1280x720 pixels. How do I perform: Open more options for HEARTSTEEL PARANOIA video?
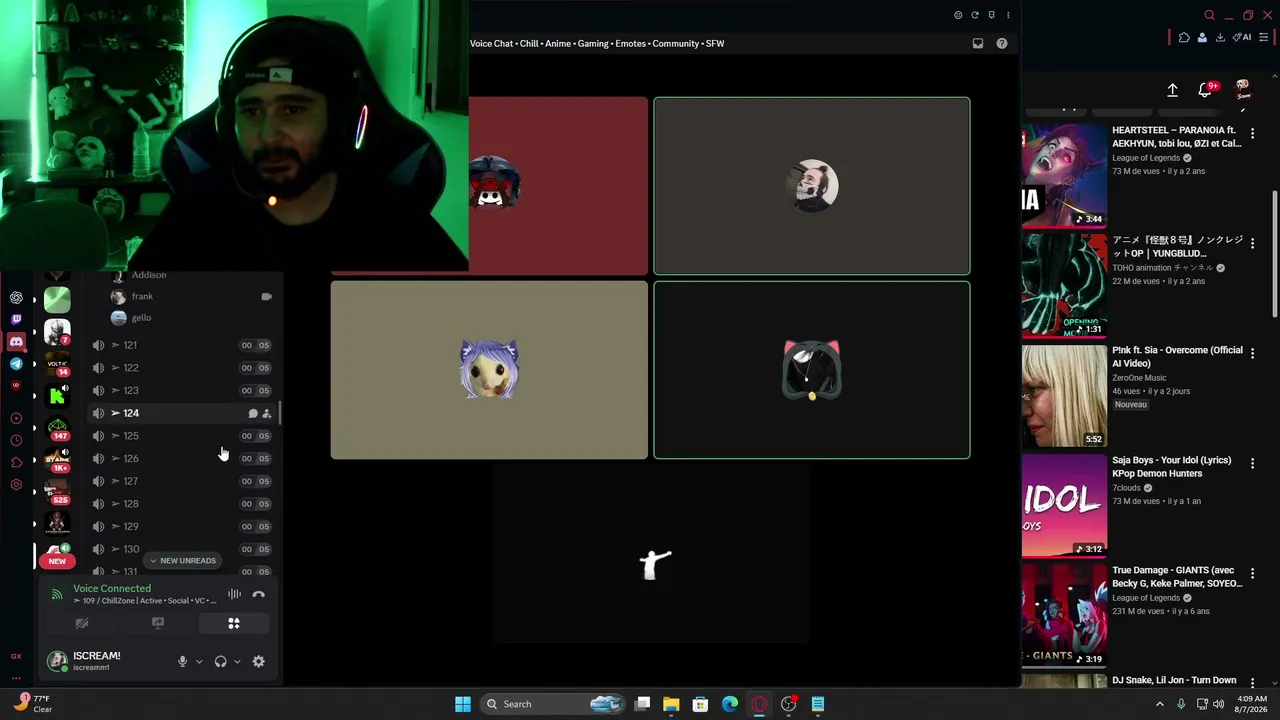1252,133
